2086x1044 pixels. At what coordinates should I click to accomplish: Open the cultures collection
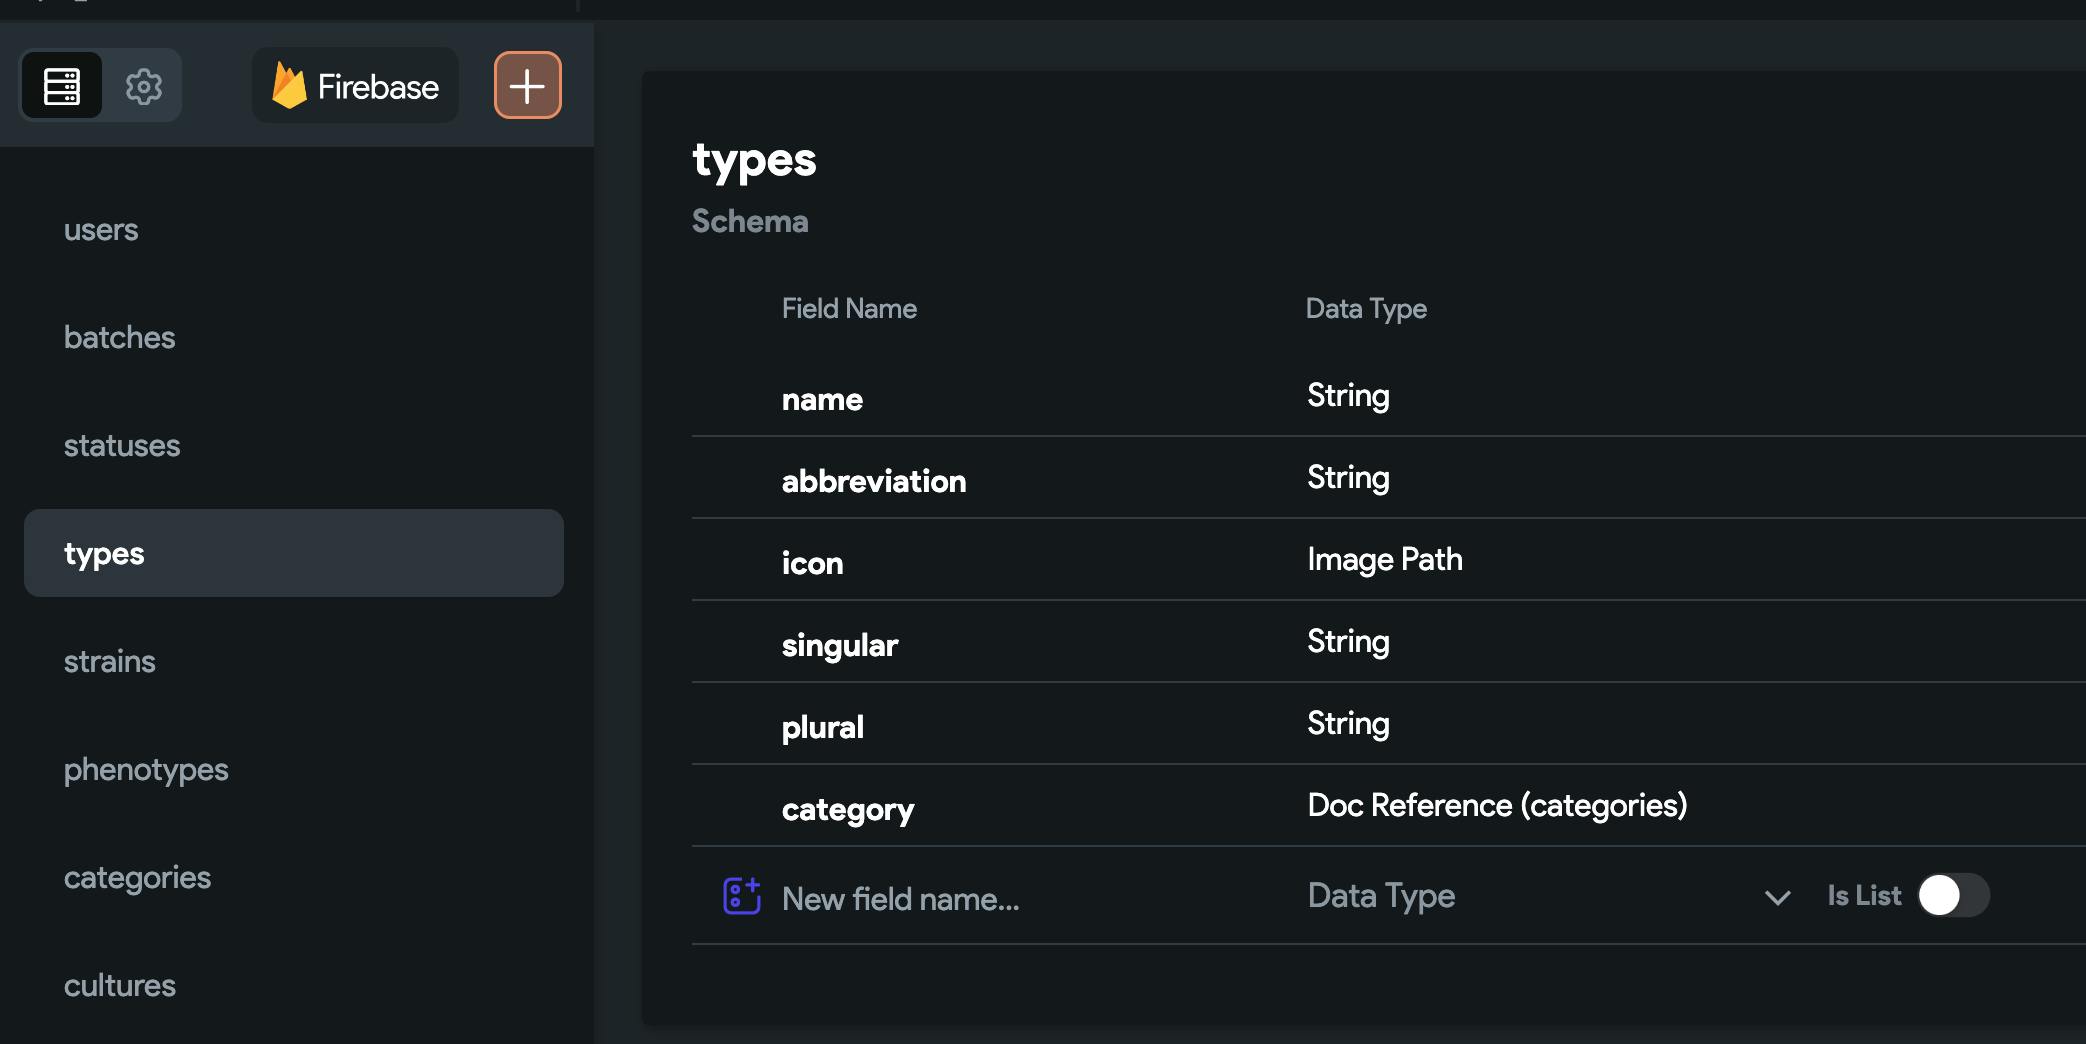(120, 986)
